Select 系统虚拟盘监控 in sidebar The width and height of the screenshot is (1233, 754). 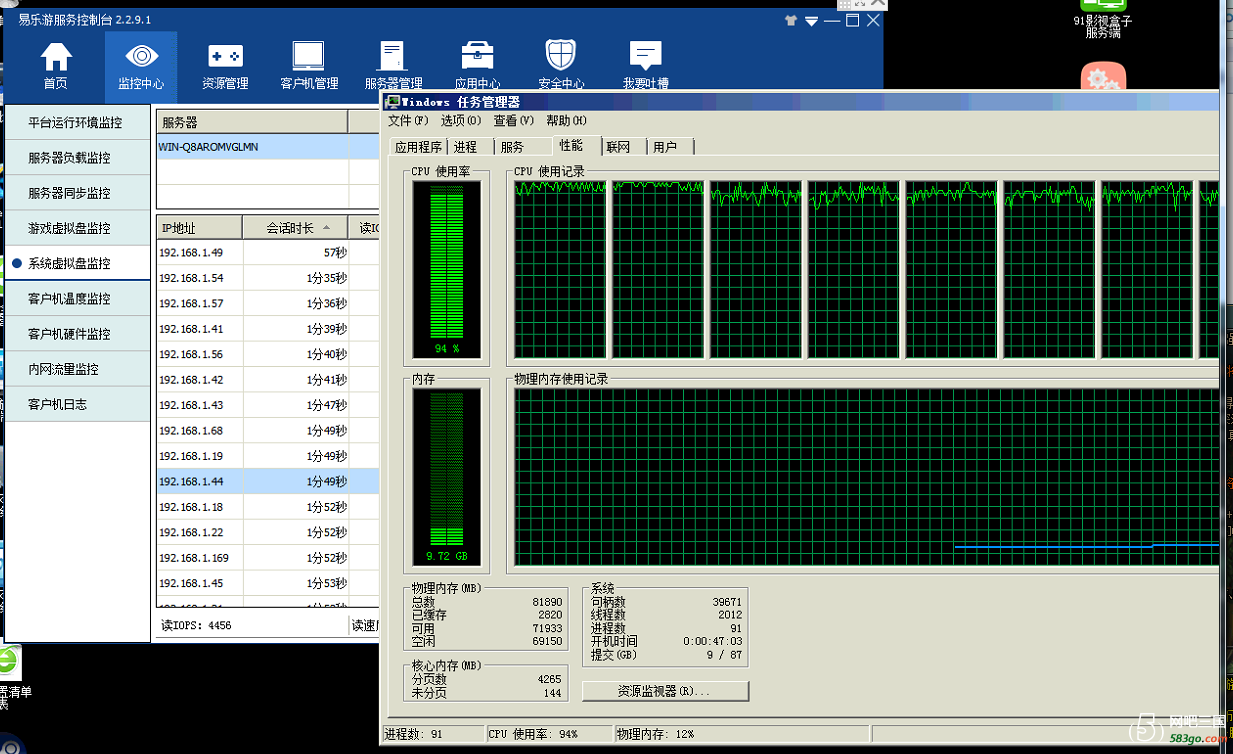point(77,263)
